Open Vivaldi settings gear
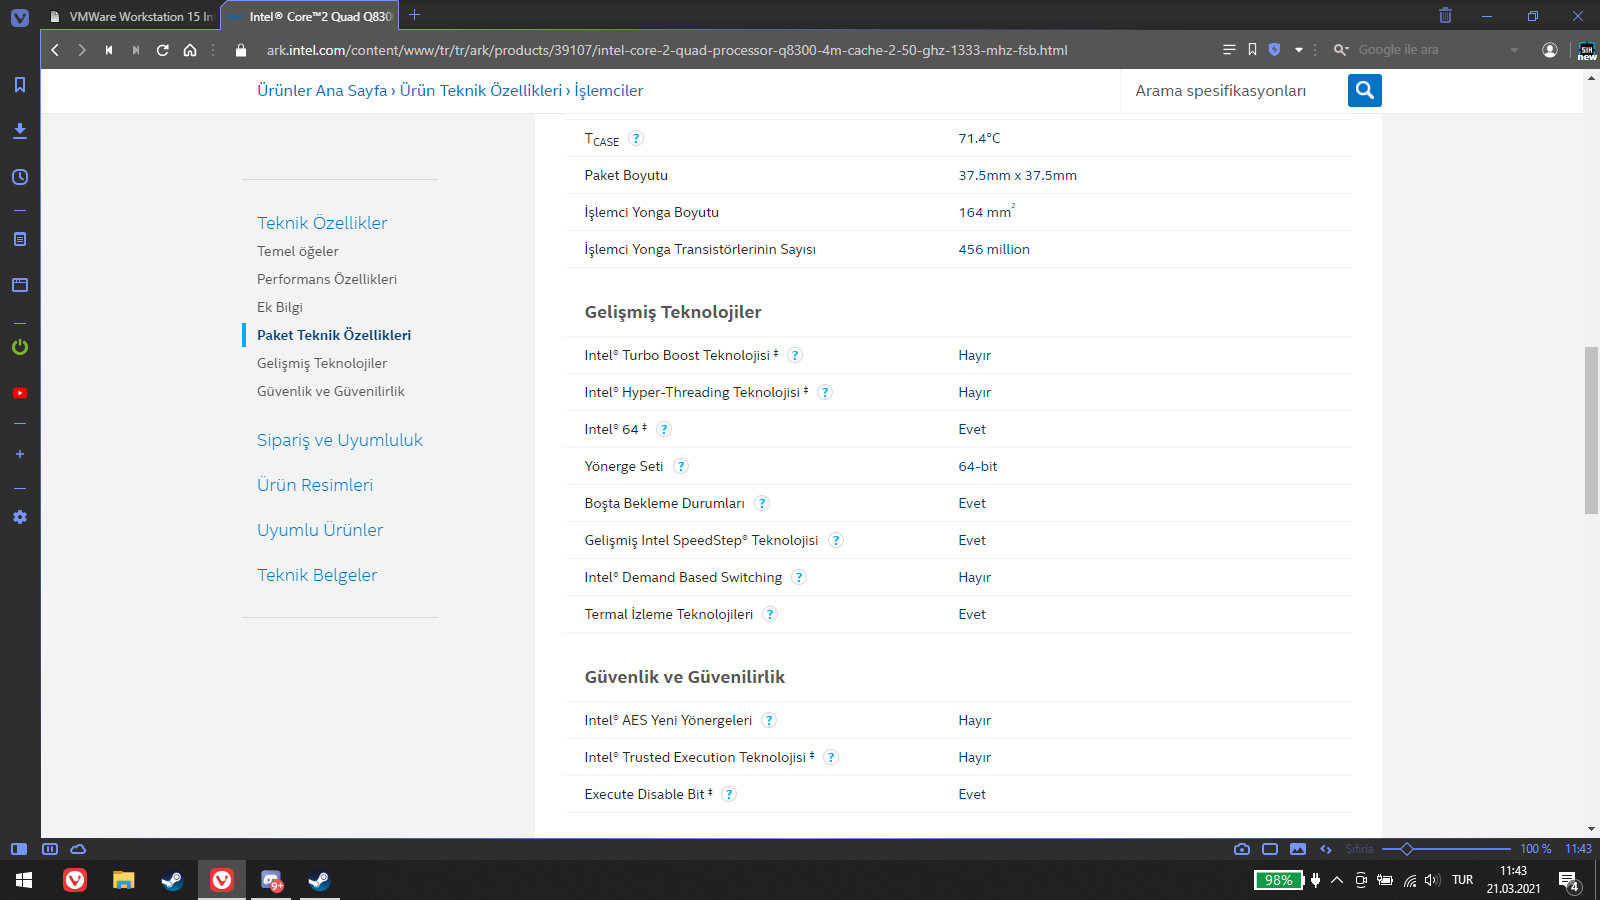Image resolution: width=1600 pixels, height=900 pixels. coord(20,517)
